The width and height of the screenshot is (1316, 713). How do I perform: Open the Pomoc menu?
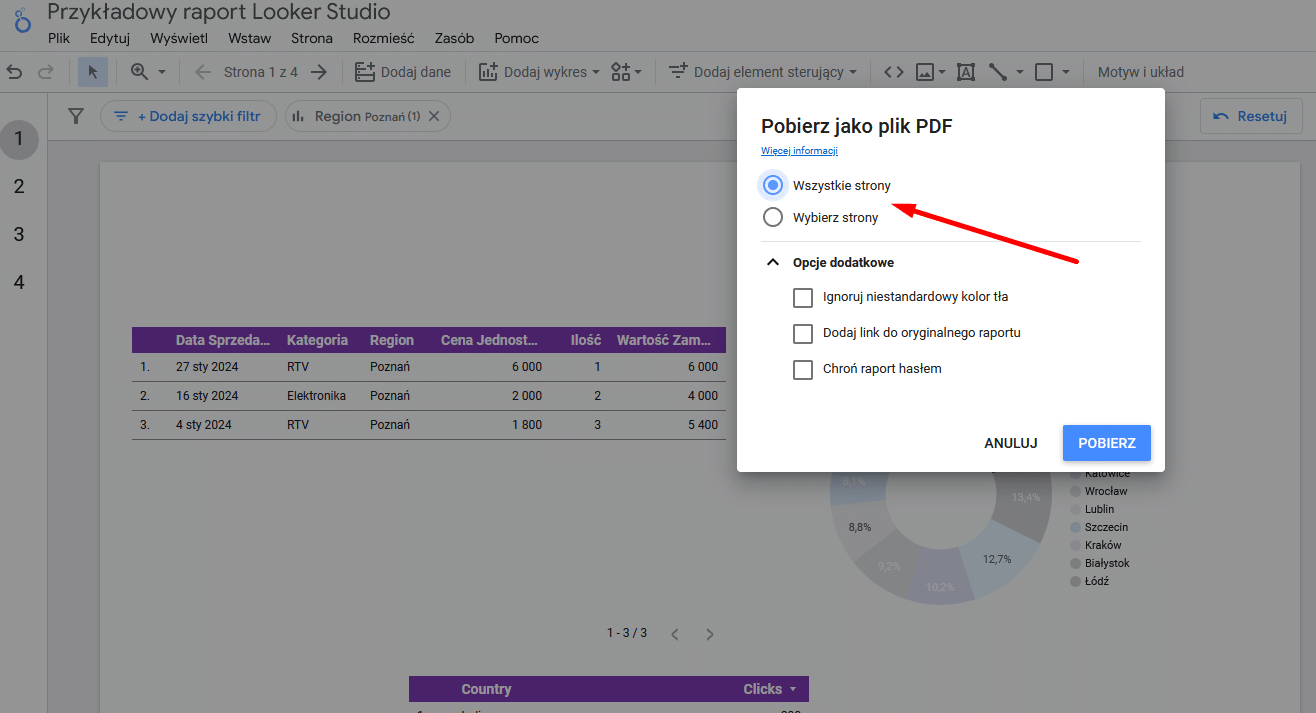pyautogui.click(x=516, y=38)
